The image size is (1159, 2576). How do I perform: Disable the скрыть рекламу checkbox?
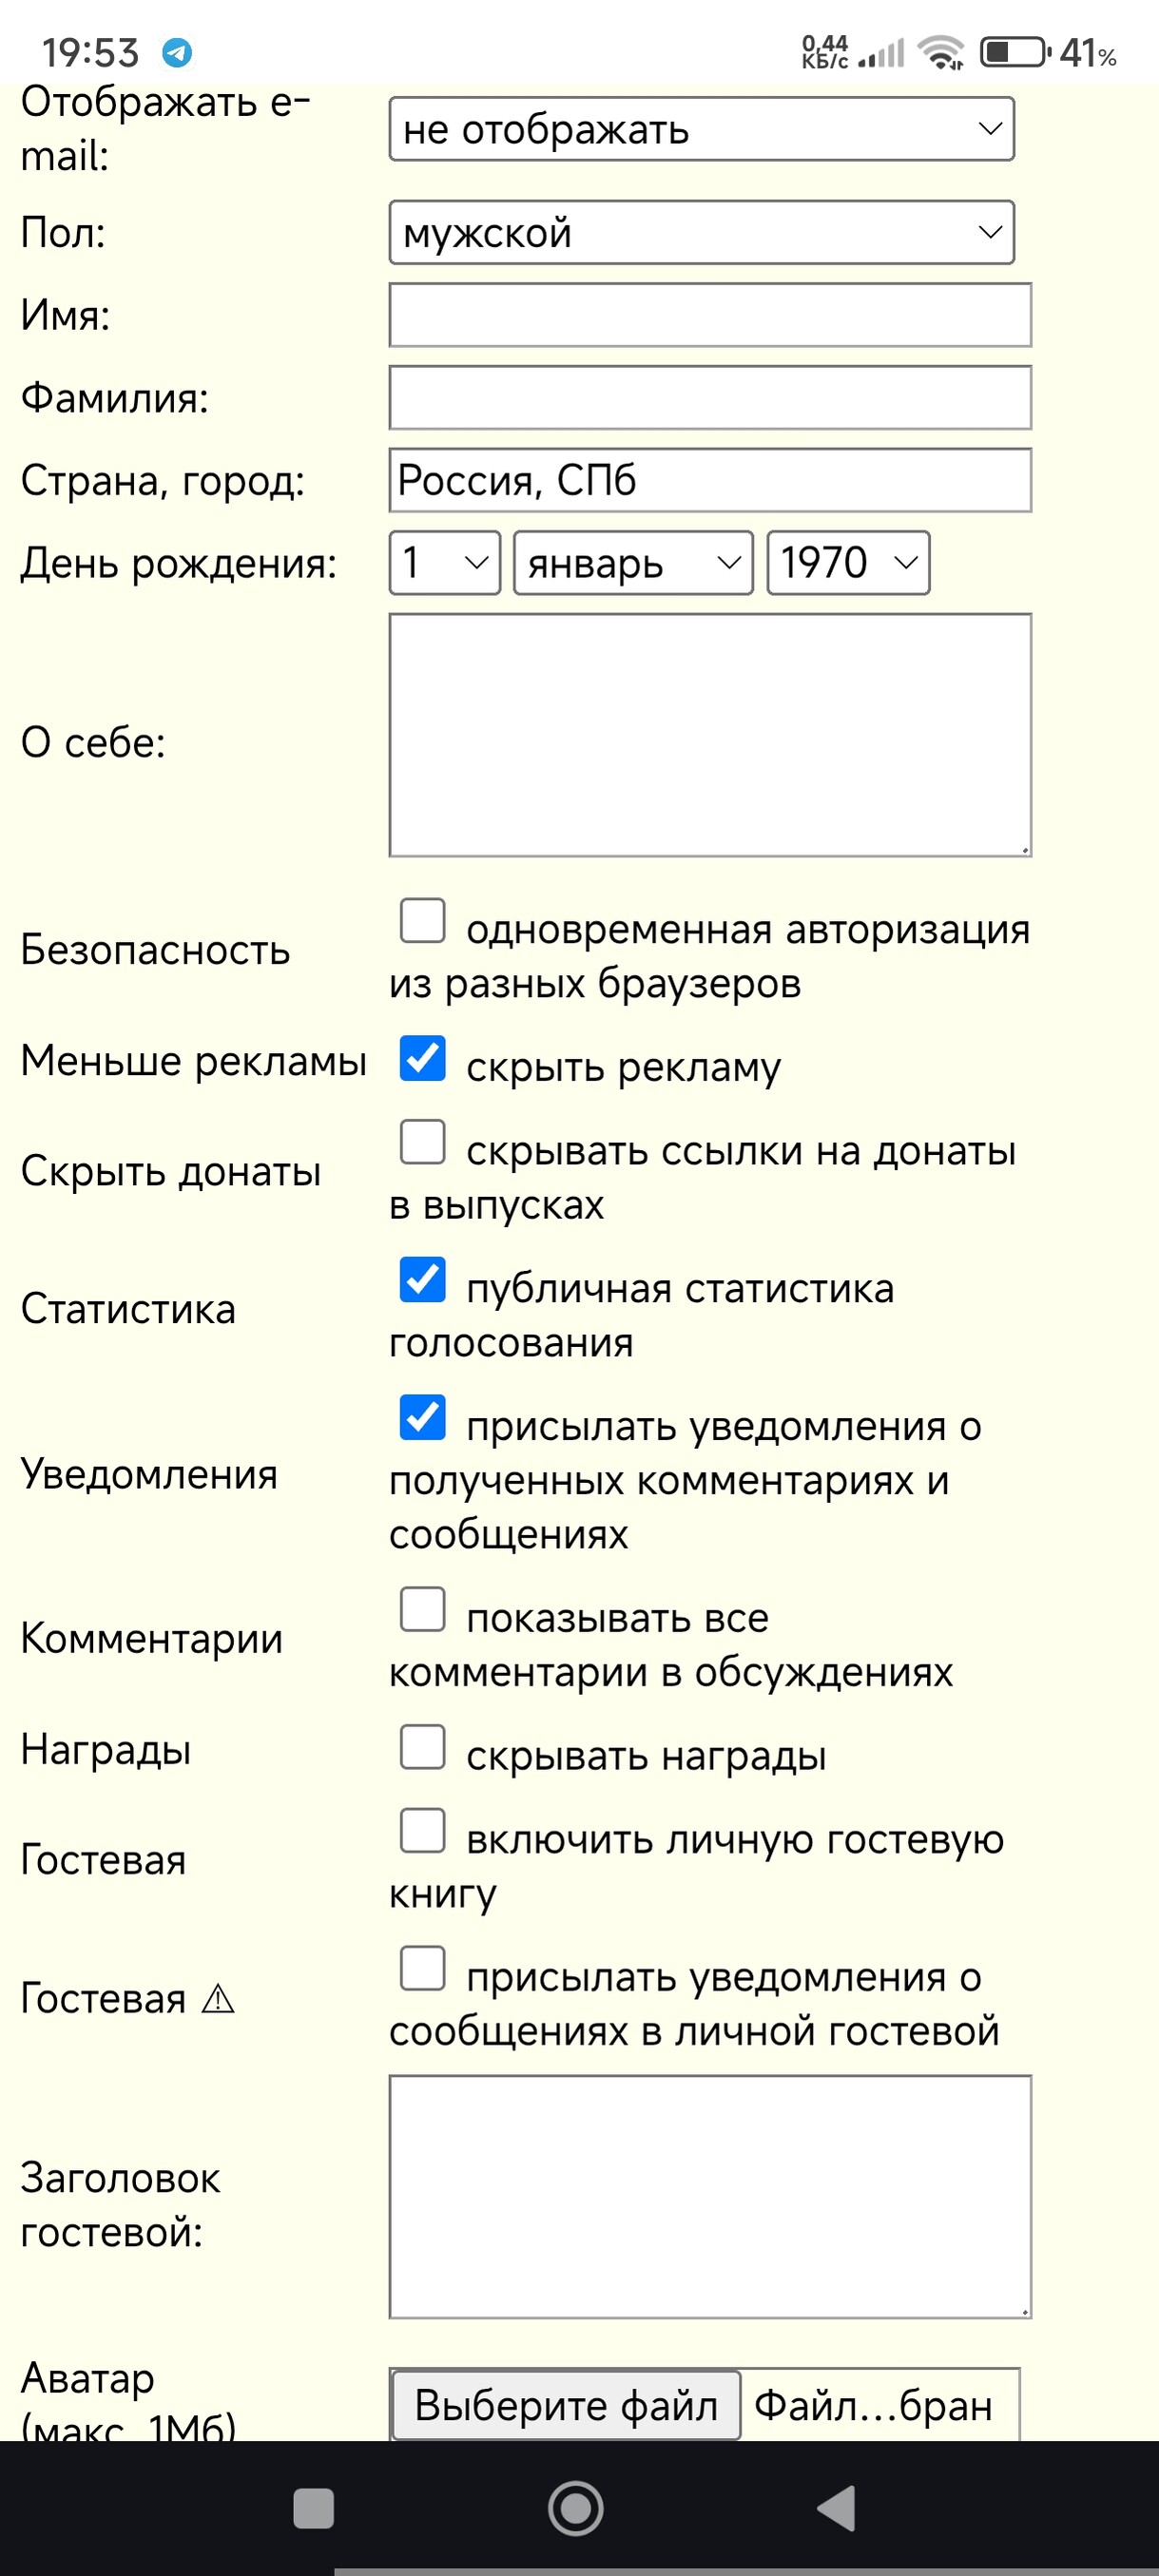coord(422,1059)
